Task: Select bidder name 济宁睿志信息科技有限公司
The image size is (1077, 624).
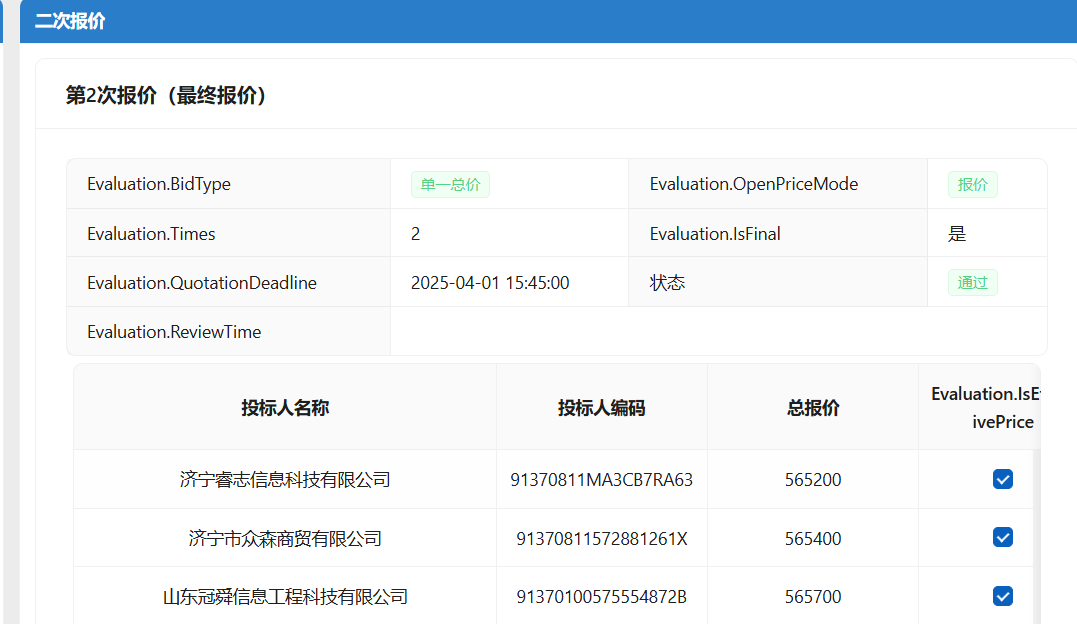Action: pos(285,480)
